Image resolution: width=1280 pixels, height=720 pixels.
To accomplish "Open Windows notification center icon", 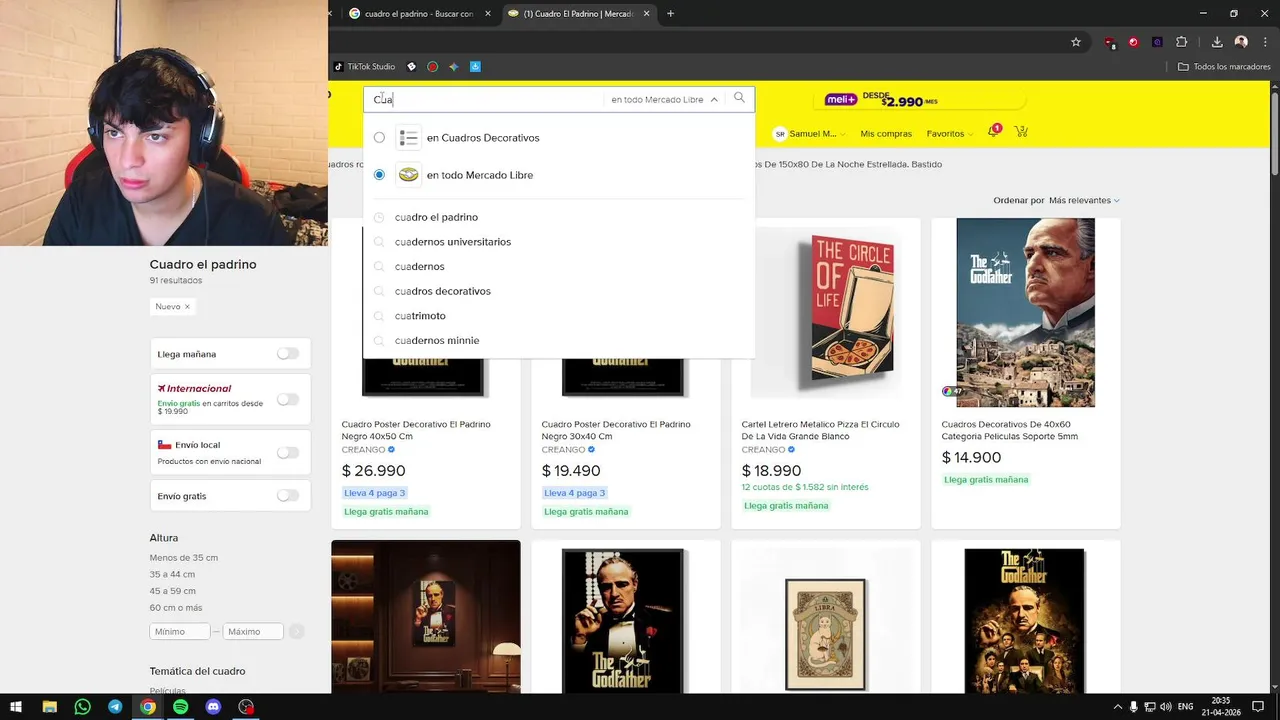I will click(1258, 706).
